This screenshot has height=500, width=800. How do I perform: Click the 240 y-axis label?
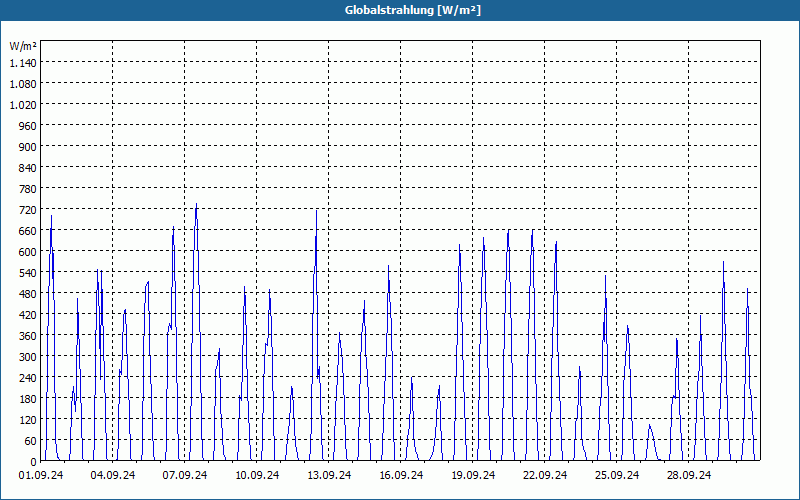click(x=28, y=378)
